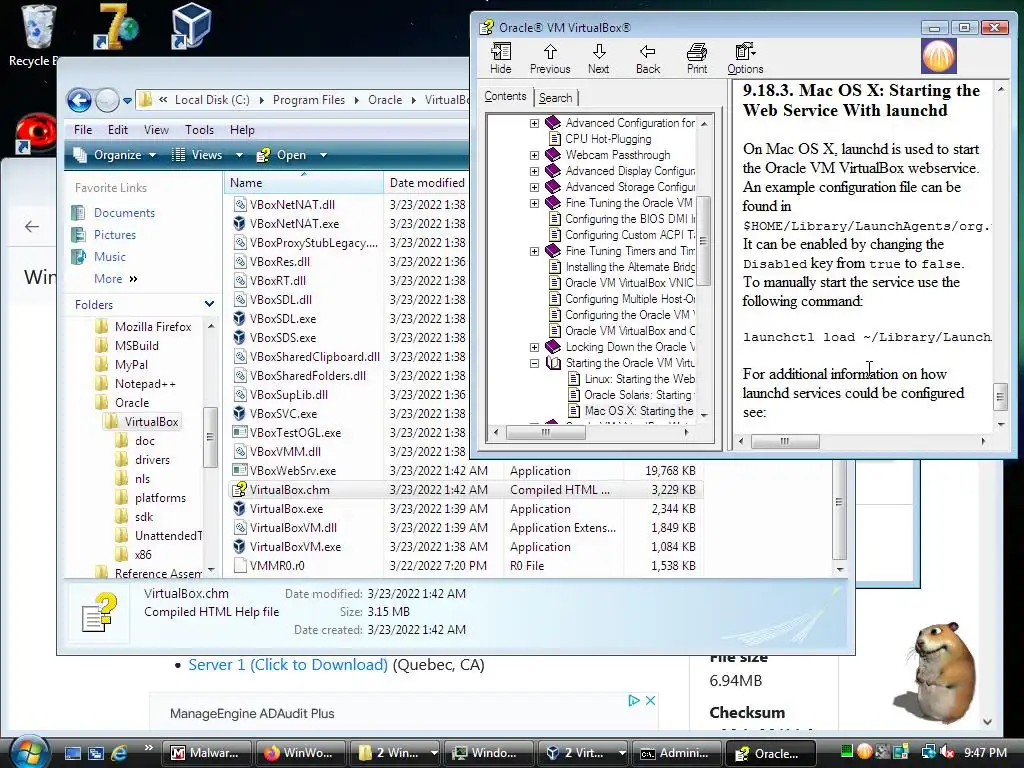Click the help topic horizontal scrollbar thumb
The width and height of the screenshot is (1024, 768).
pyautogui.click(x=785, y=441)
